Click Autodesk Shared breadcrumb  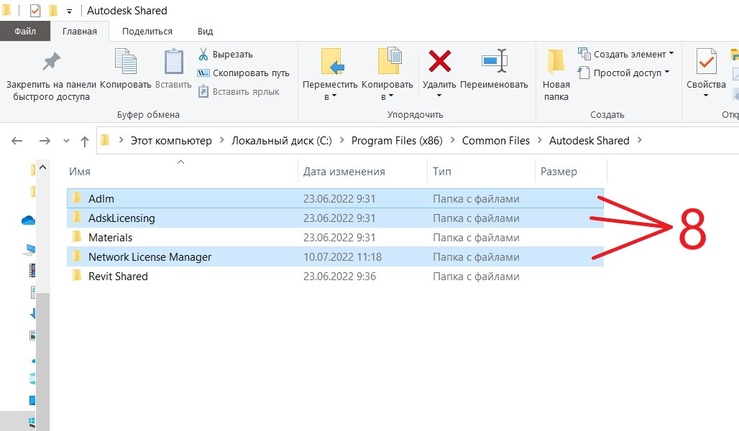click(589, 141)
